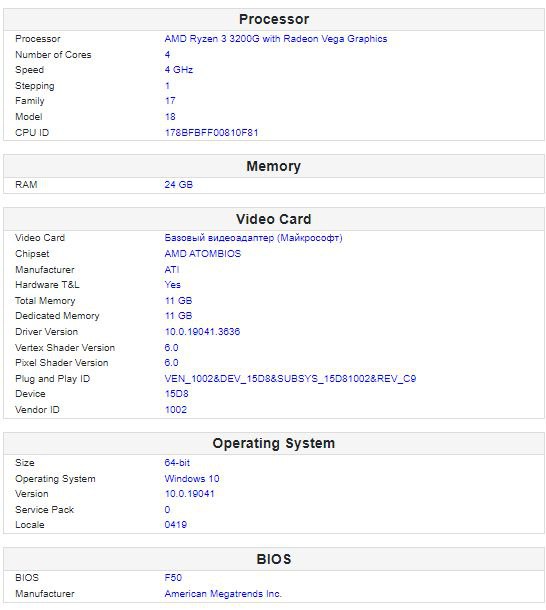The image size is (546, 610).
Task: Click the Dedicated Memory label
Action: (57, 316)
